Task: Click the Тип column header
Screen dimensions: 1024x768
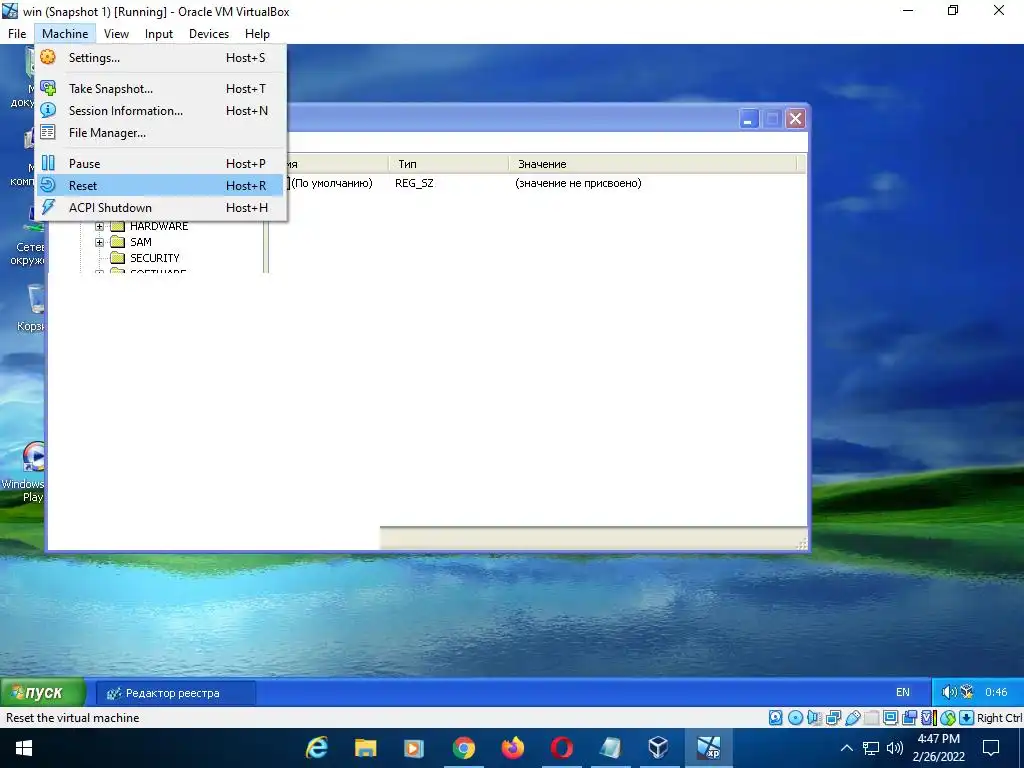Action: (x=448, y=164)
